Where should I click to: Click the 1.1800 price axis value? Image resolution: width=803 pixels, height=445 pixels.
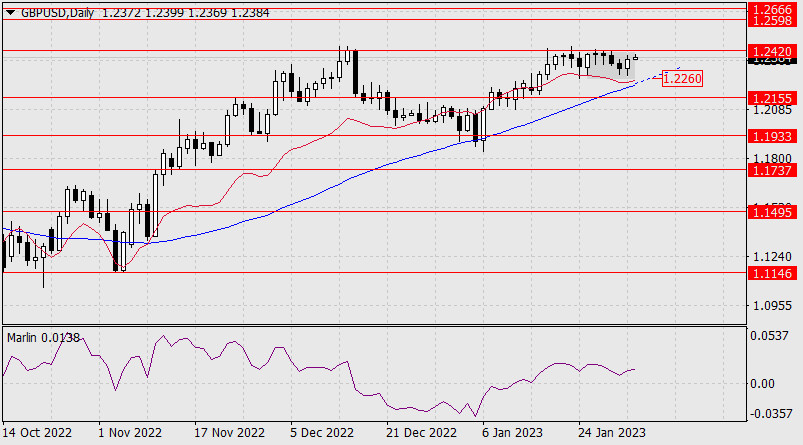(772, 159)
